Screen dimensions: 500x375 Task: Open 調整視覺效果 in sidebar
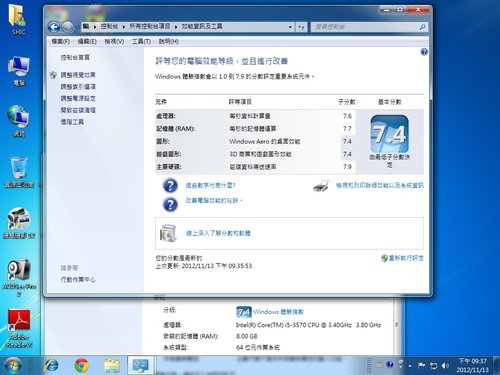78,75
